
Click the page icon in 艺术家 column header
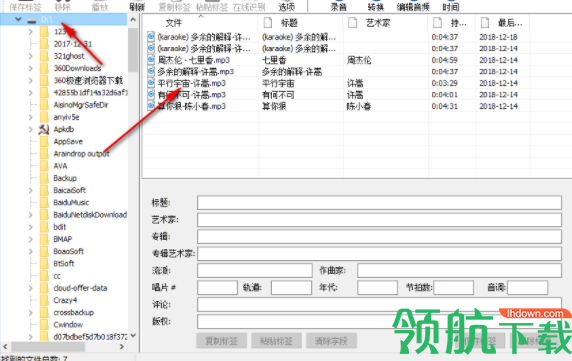click(x=352, y=23)
